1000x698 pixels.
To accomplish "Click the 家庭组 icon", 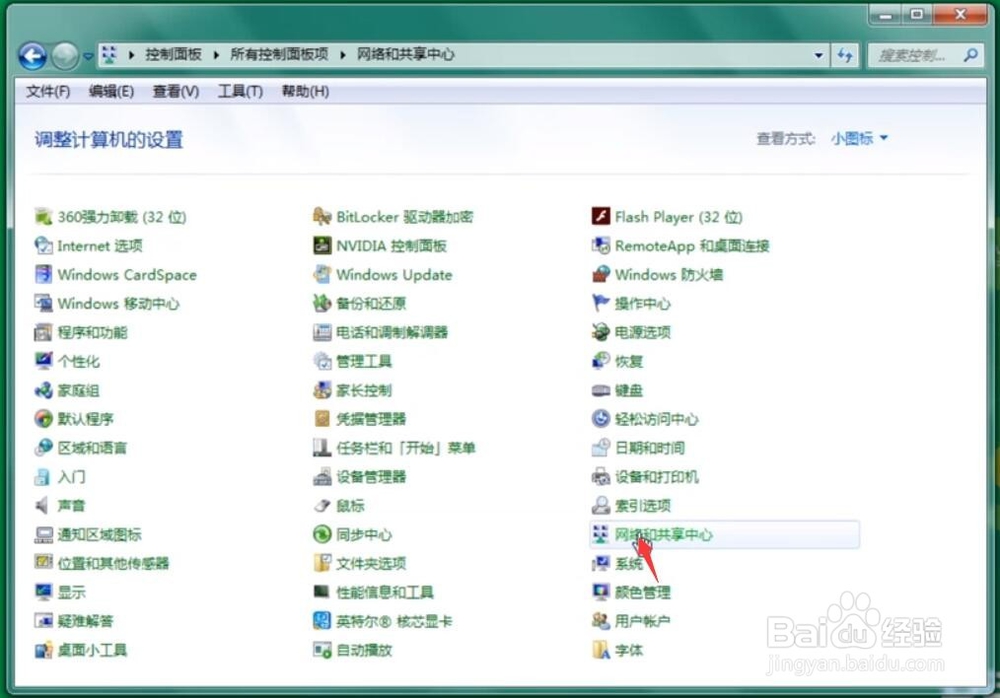I will coord(43,390).
